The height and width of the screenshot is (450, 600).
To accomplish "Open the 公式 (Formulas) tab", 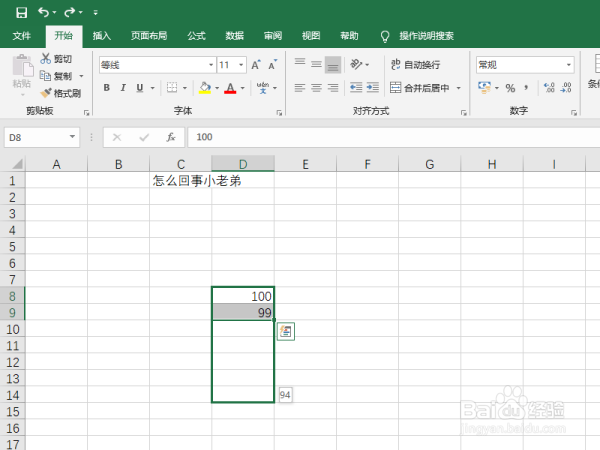I will (x=196, y=36).
